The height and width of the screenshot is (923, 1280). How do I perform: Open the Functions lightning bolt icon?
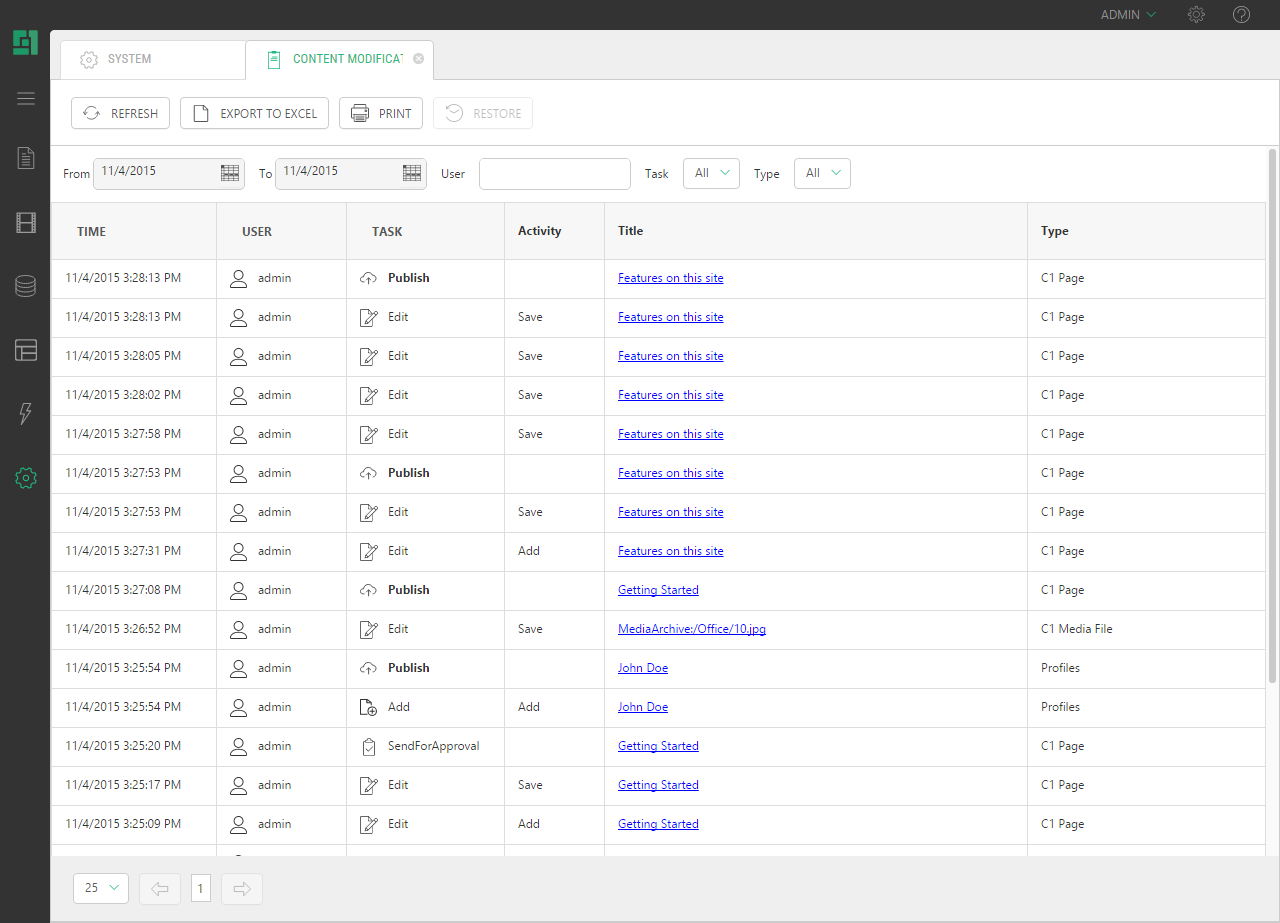pyautogui.click(x=26, y=413)
